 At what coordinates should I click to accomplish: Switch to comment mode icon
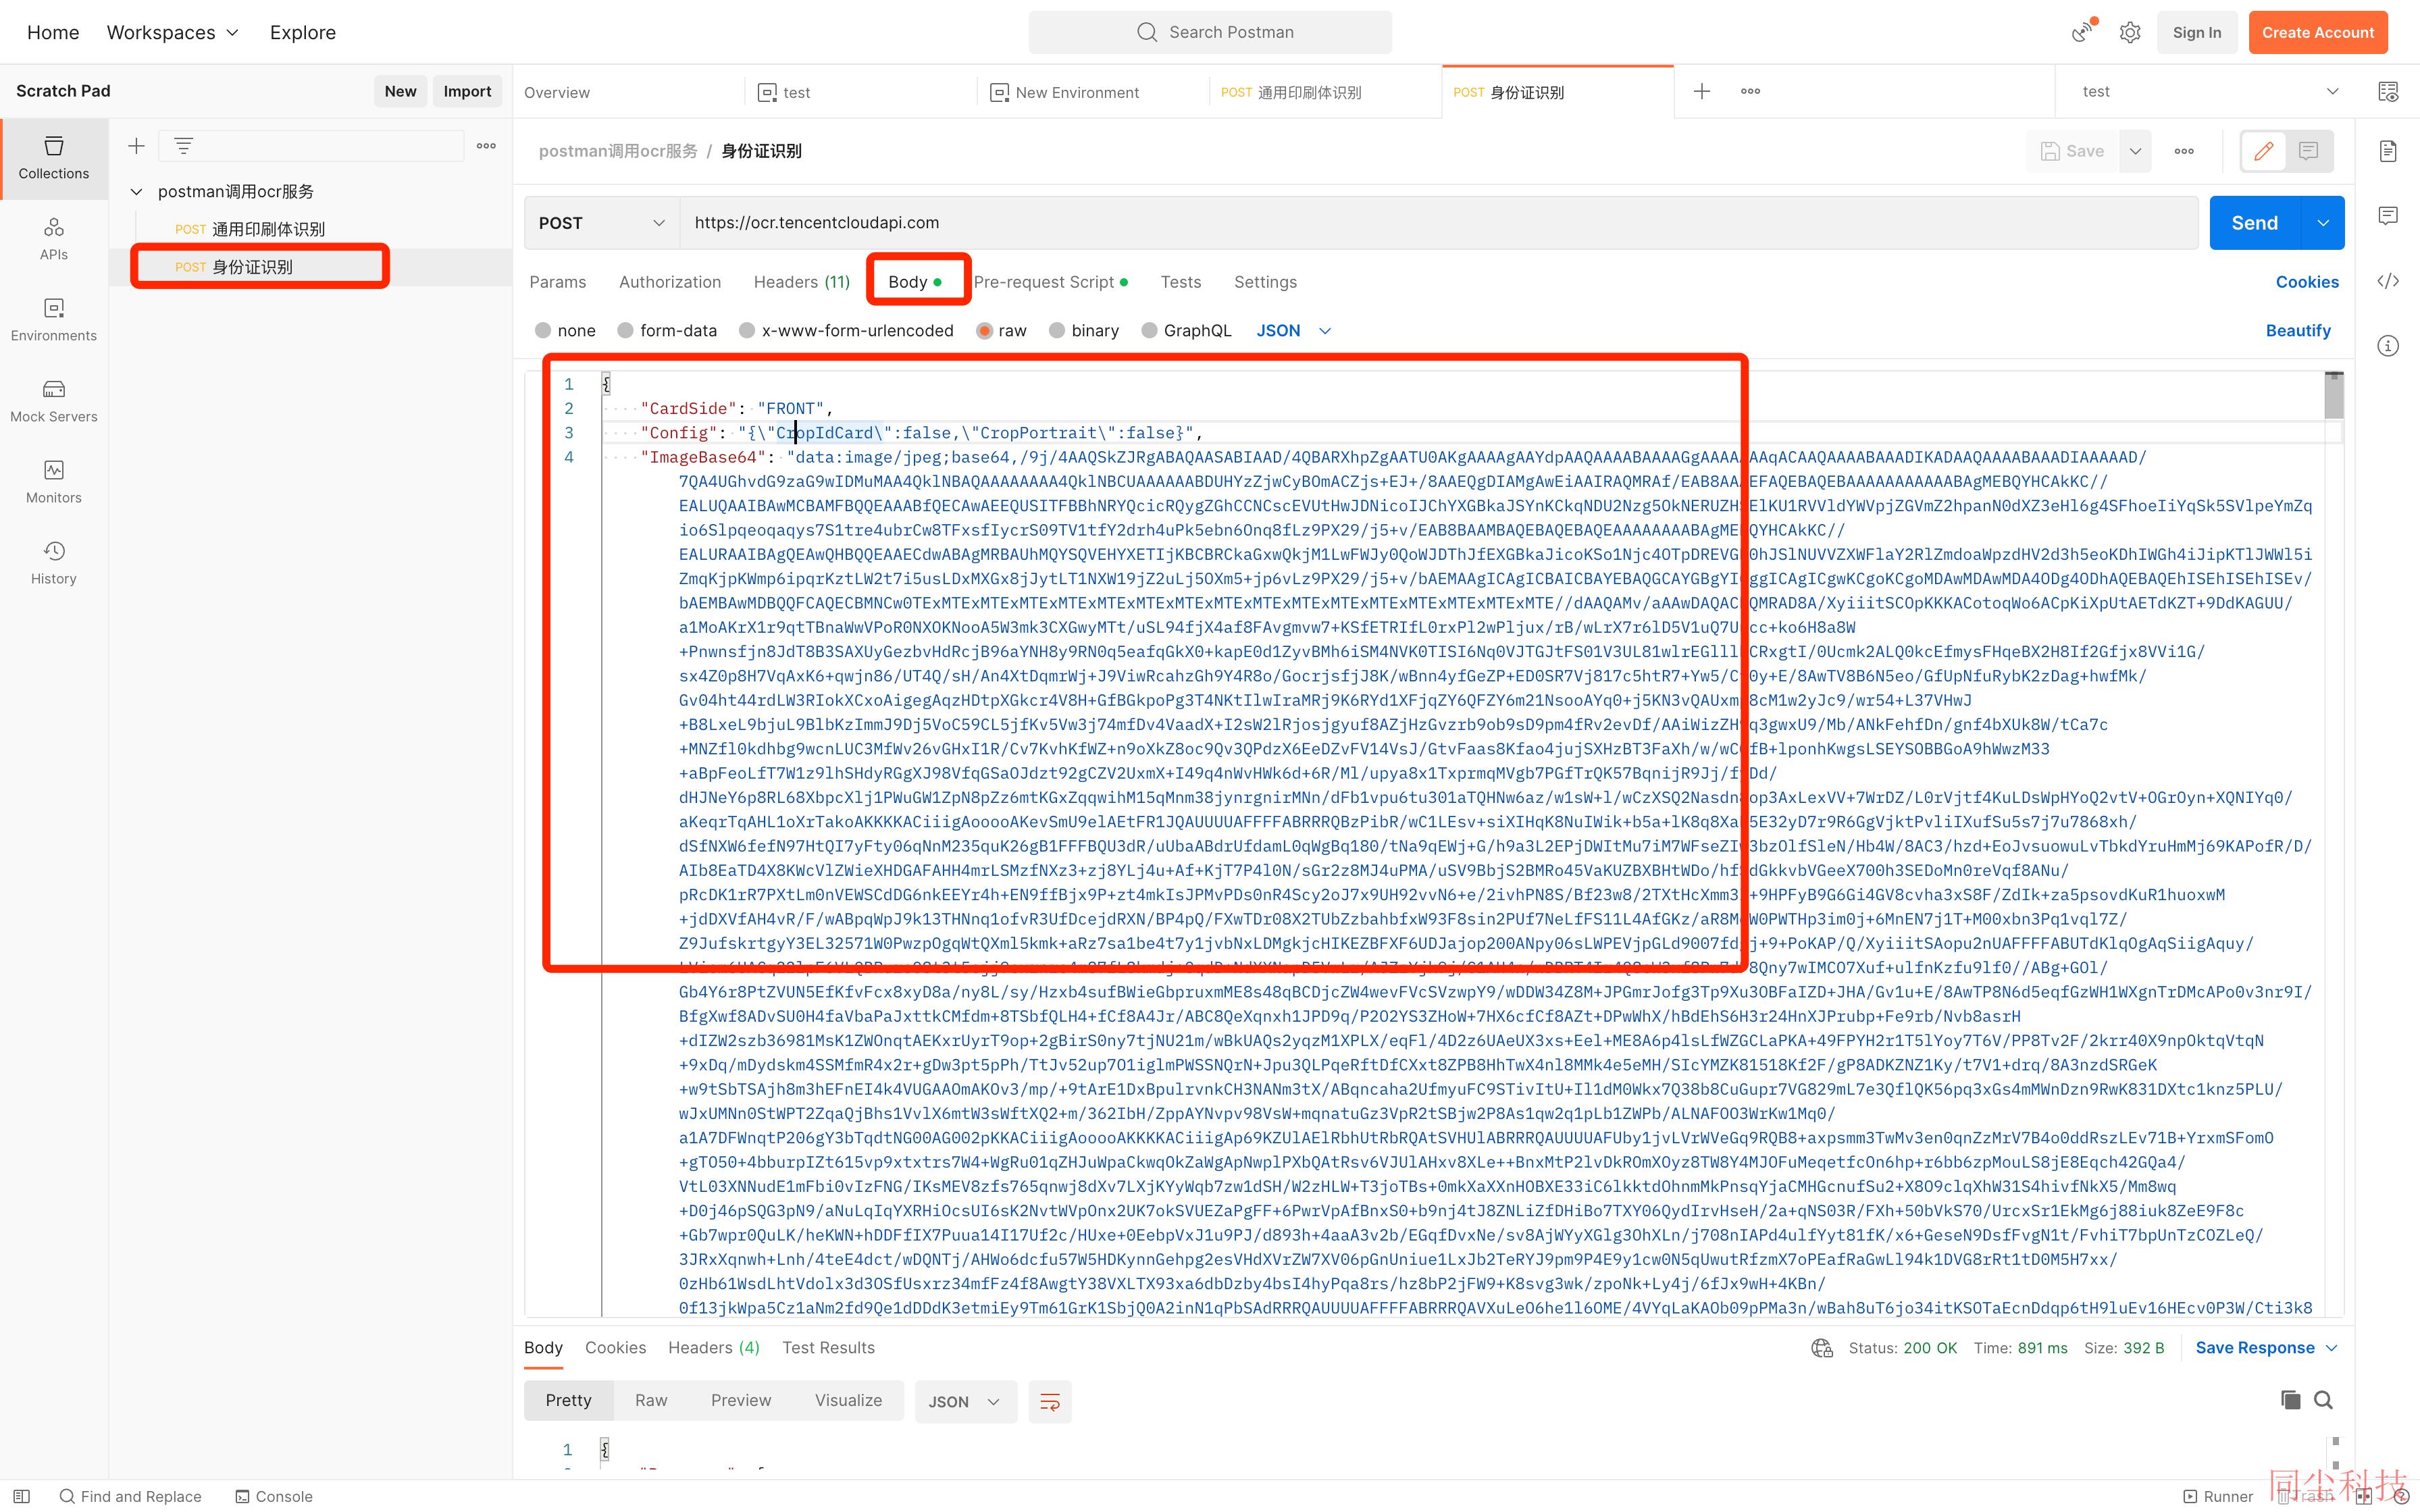(2309, 151)
